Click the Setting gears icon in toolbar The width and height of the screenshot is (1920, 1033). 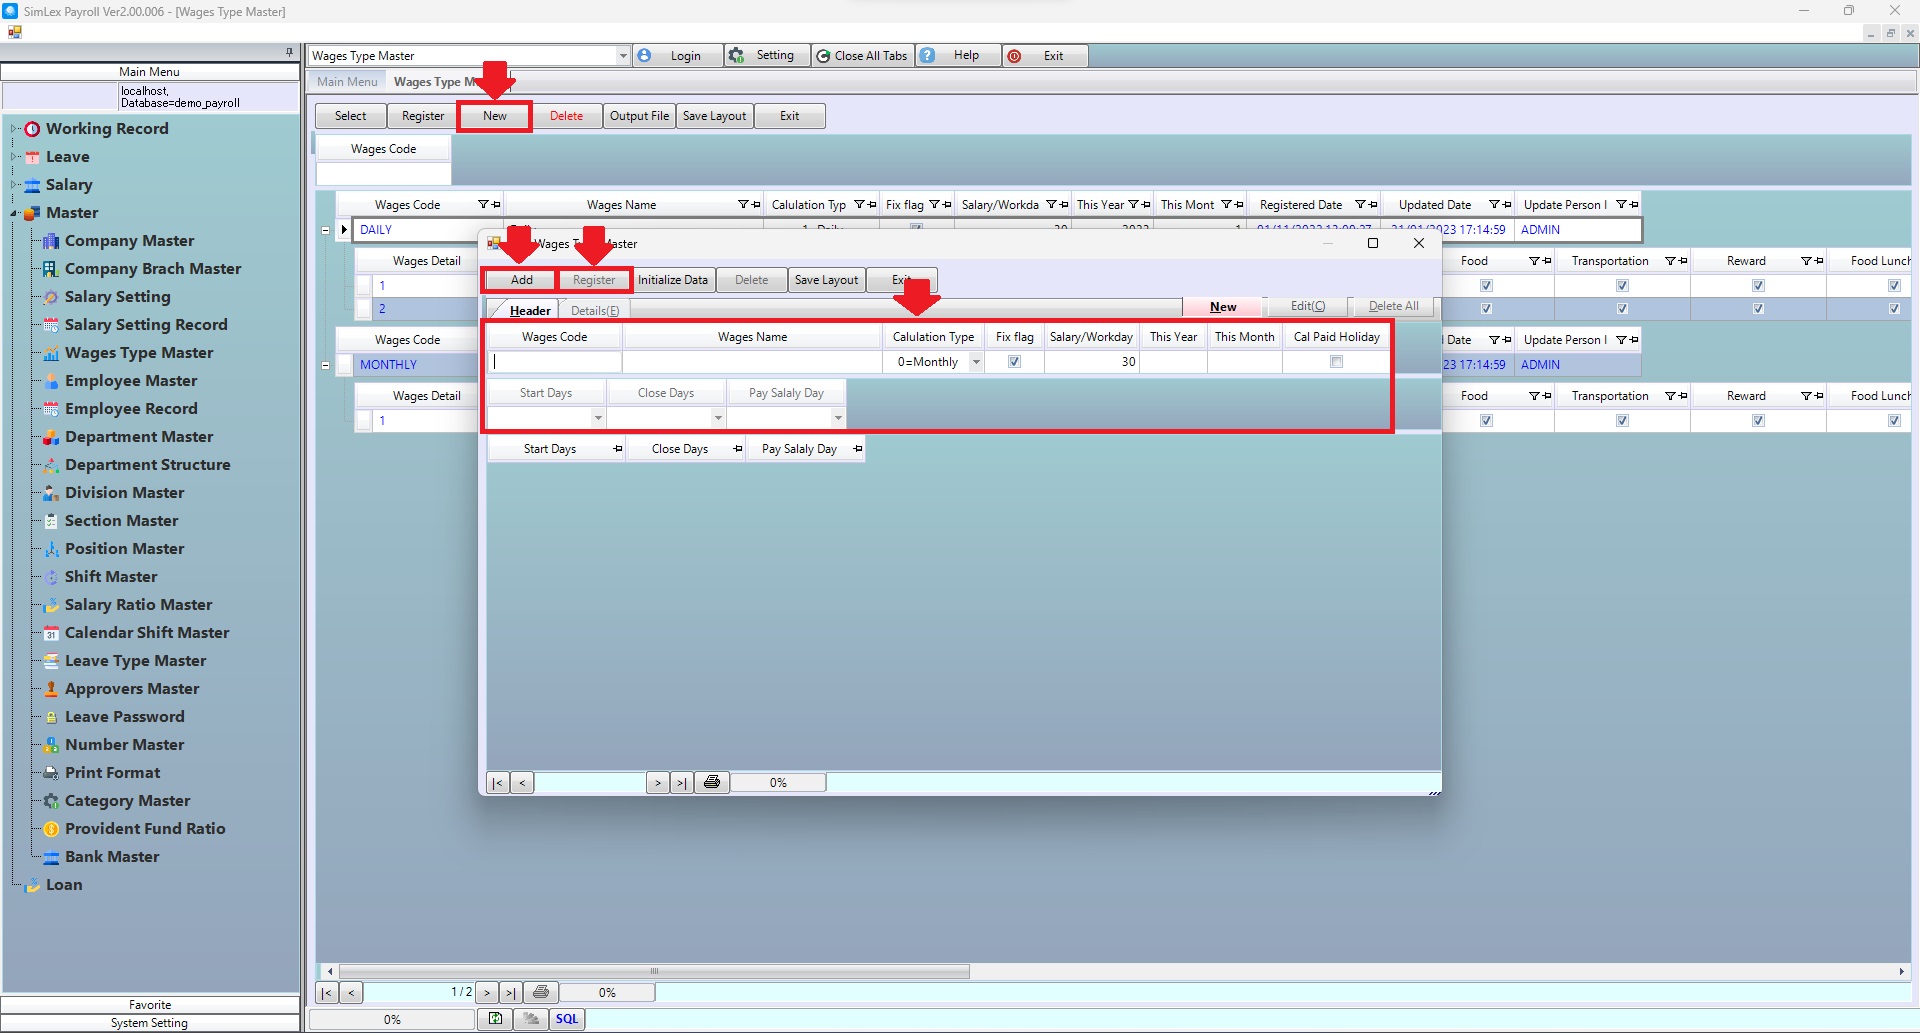click(x=737, y=56)
